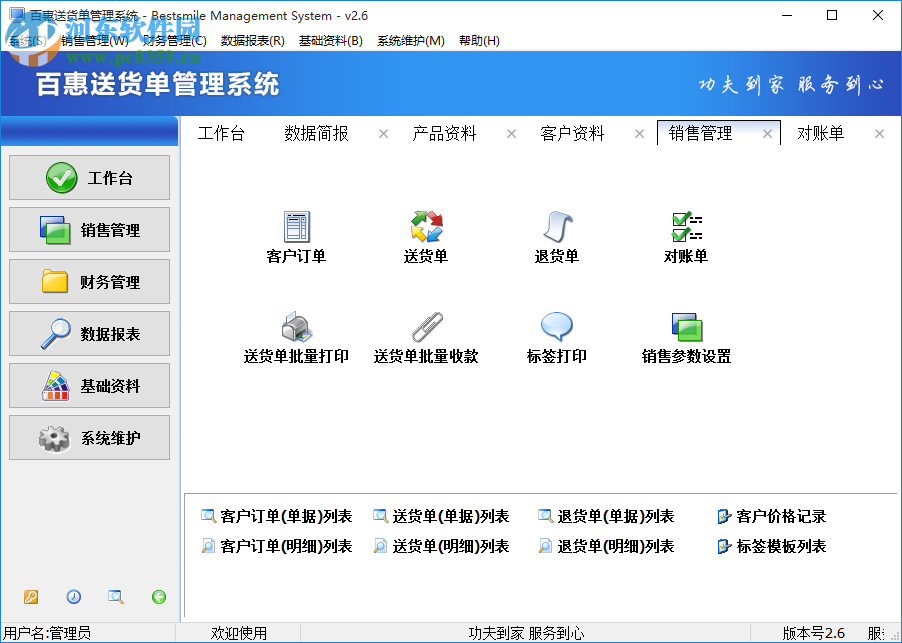Screen dimensions: 902x643
Task: Click the clock icon in the sidebar footer
Action: pyautogui.click(x=73, y=597)
